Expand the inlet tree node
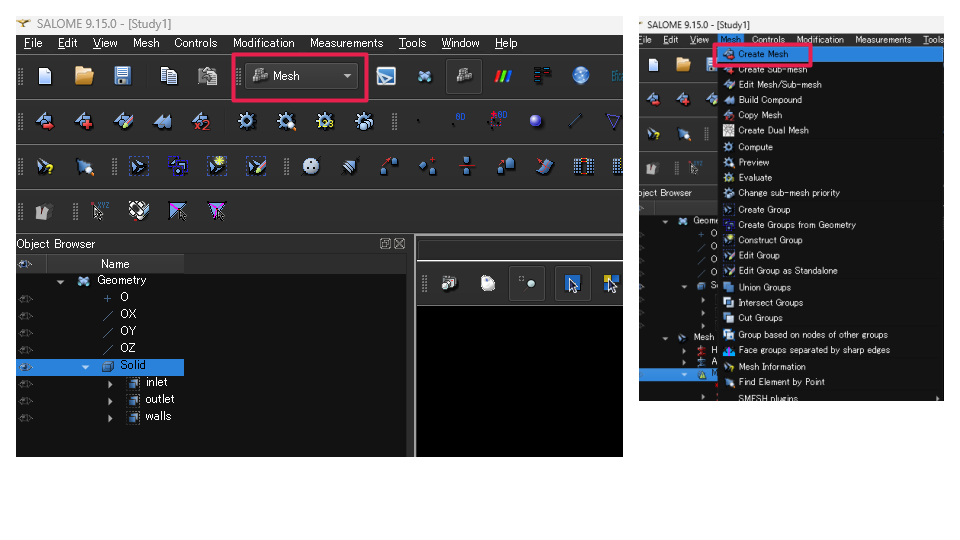 [111, 384]
